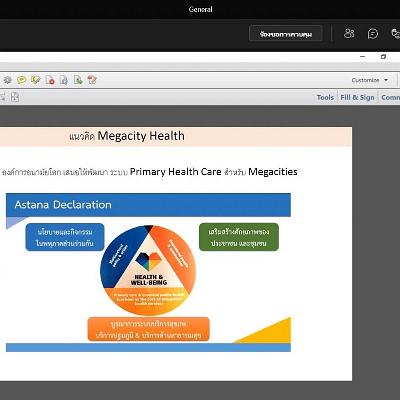Select the yellow sticky note comment tool
This screenshot has height=400, width=400.
coord(22,80)
